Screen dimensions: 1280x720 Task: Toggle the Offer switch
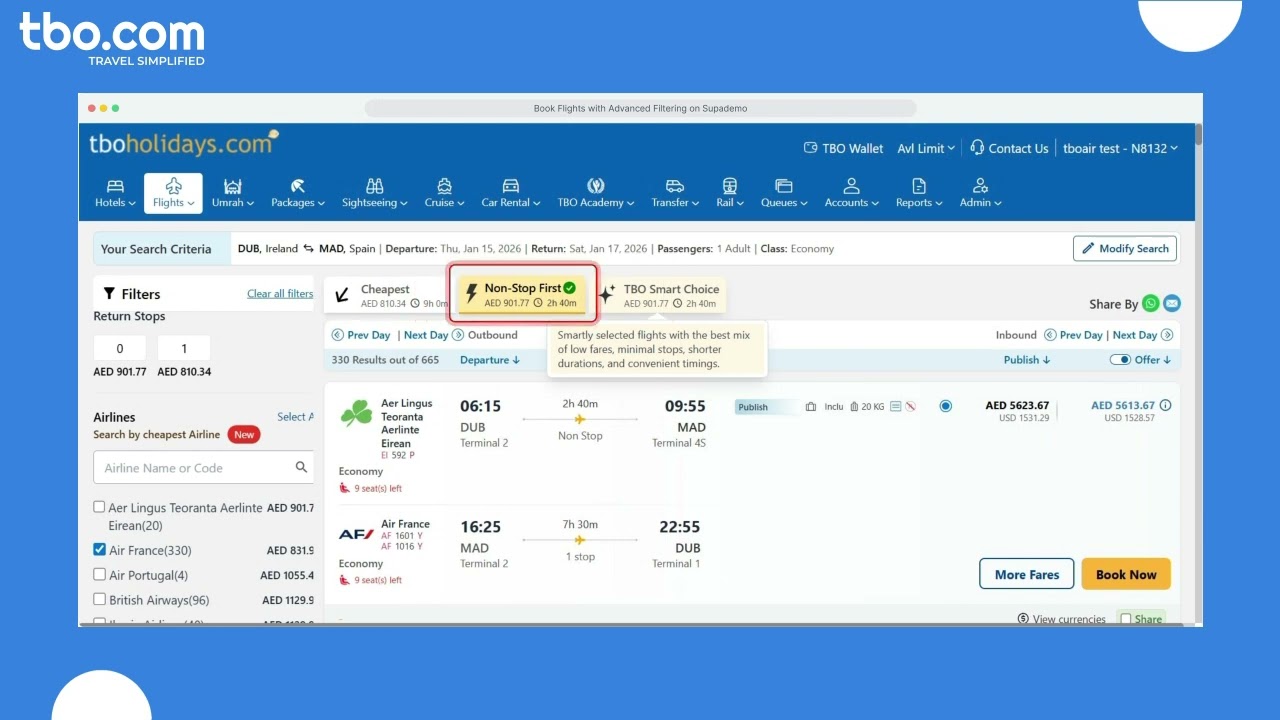(x=1120, y=359)
